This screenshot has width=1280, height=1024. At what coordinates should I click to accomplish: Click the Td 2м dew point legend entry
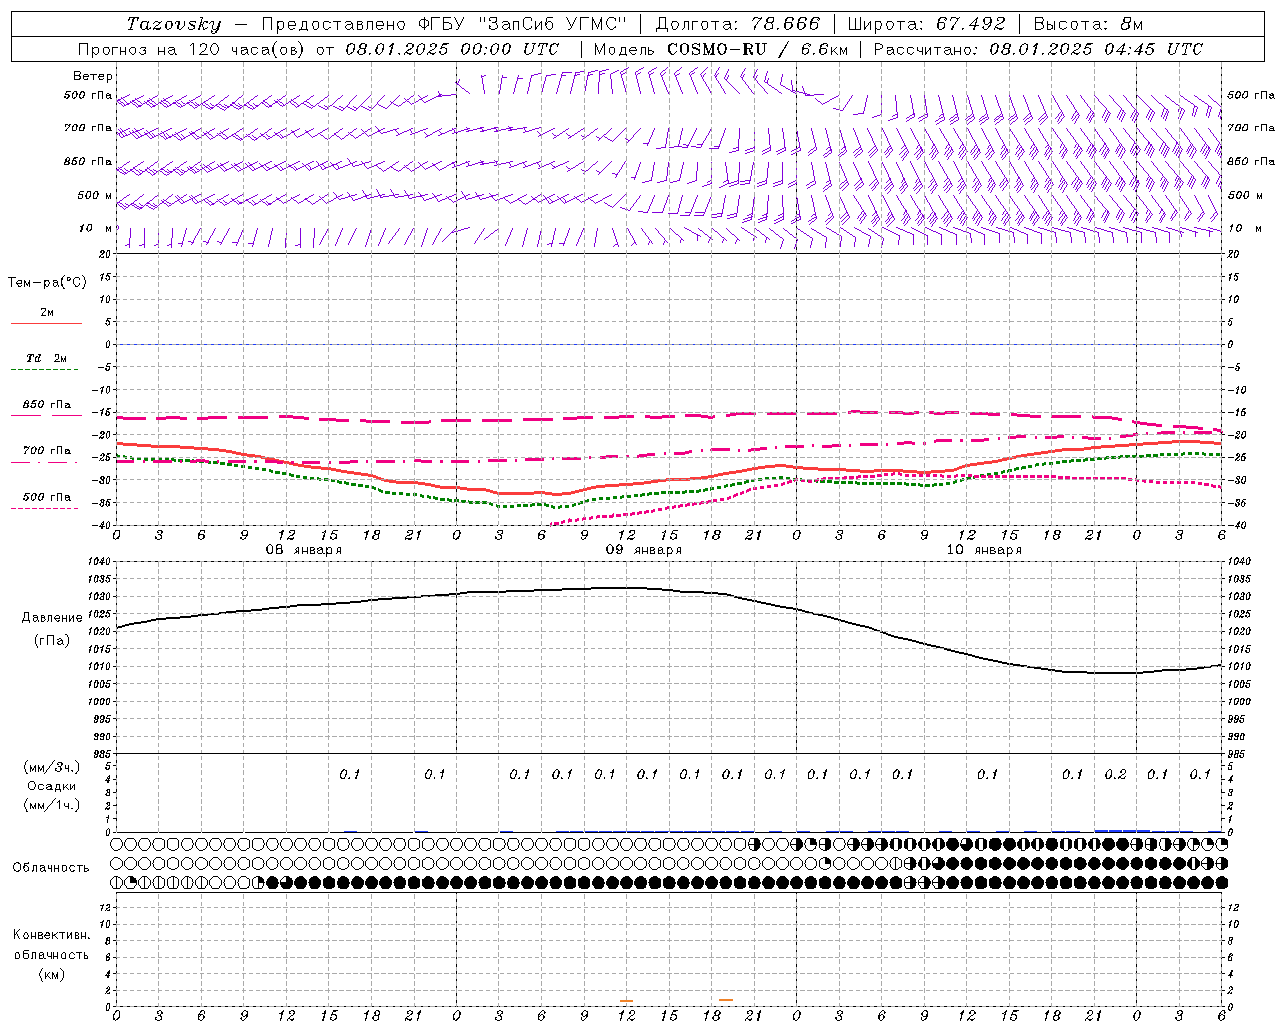click(47, 358)
